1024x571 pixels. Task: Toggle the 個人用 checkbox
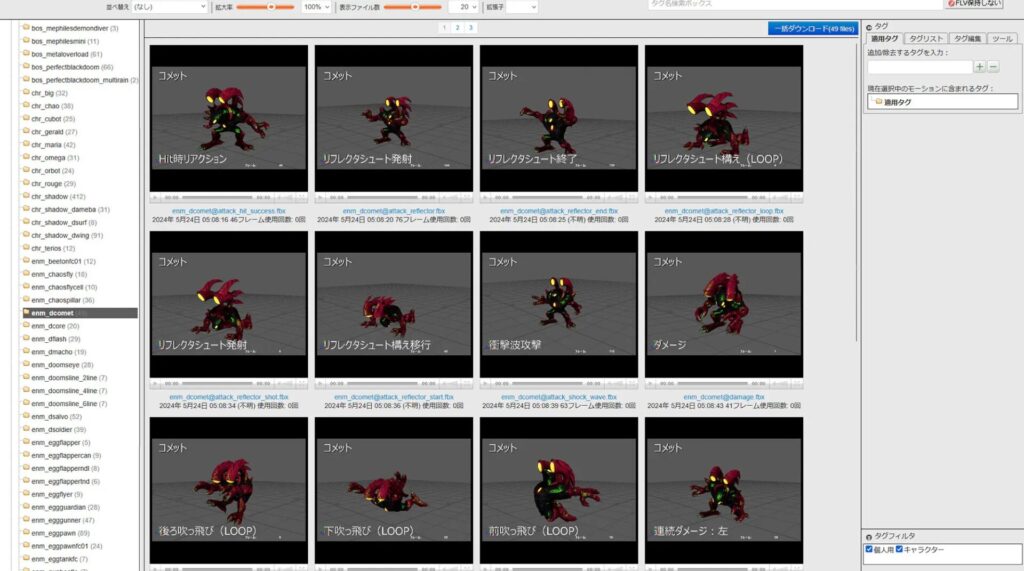(869, 549)
